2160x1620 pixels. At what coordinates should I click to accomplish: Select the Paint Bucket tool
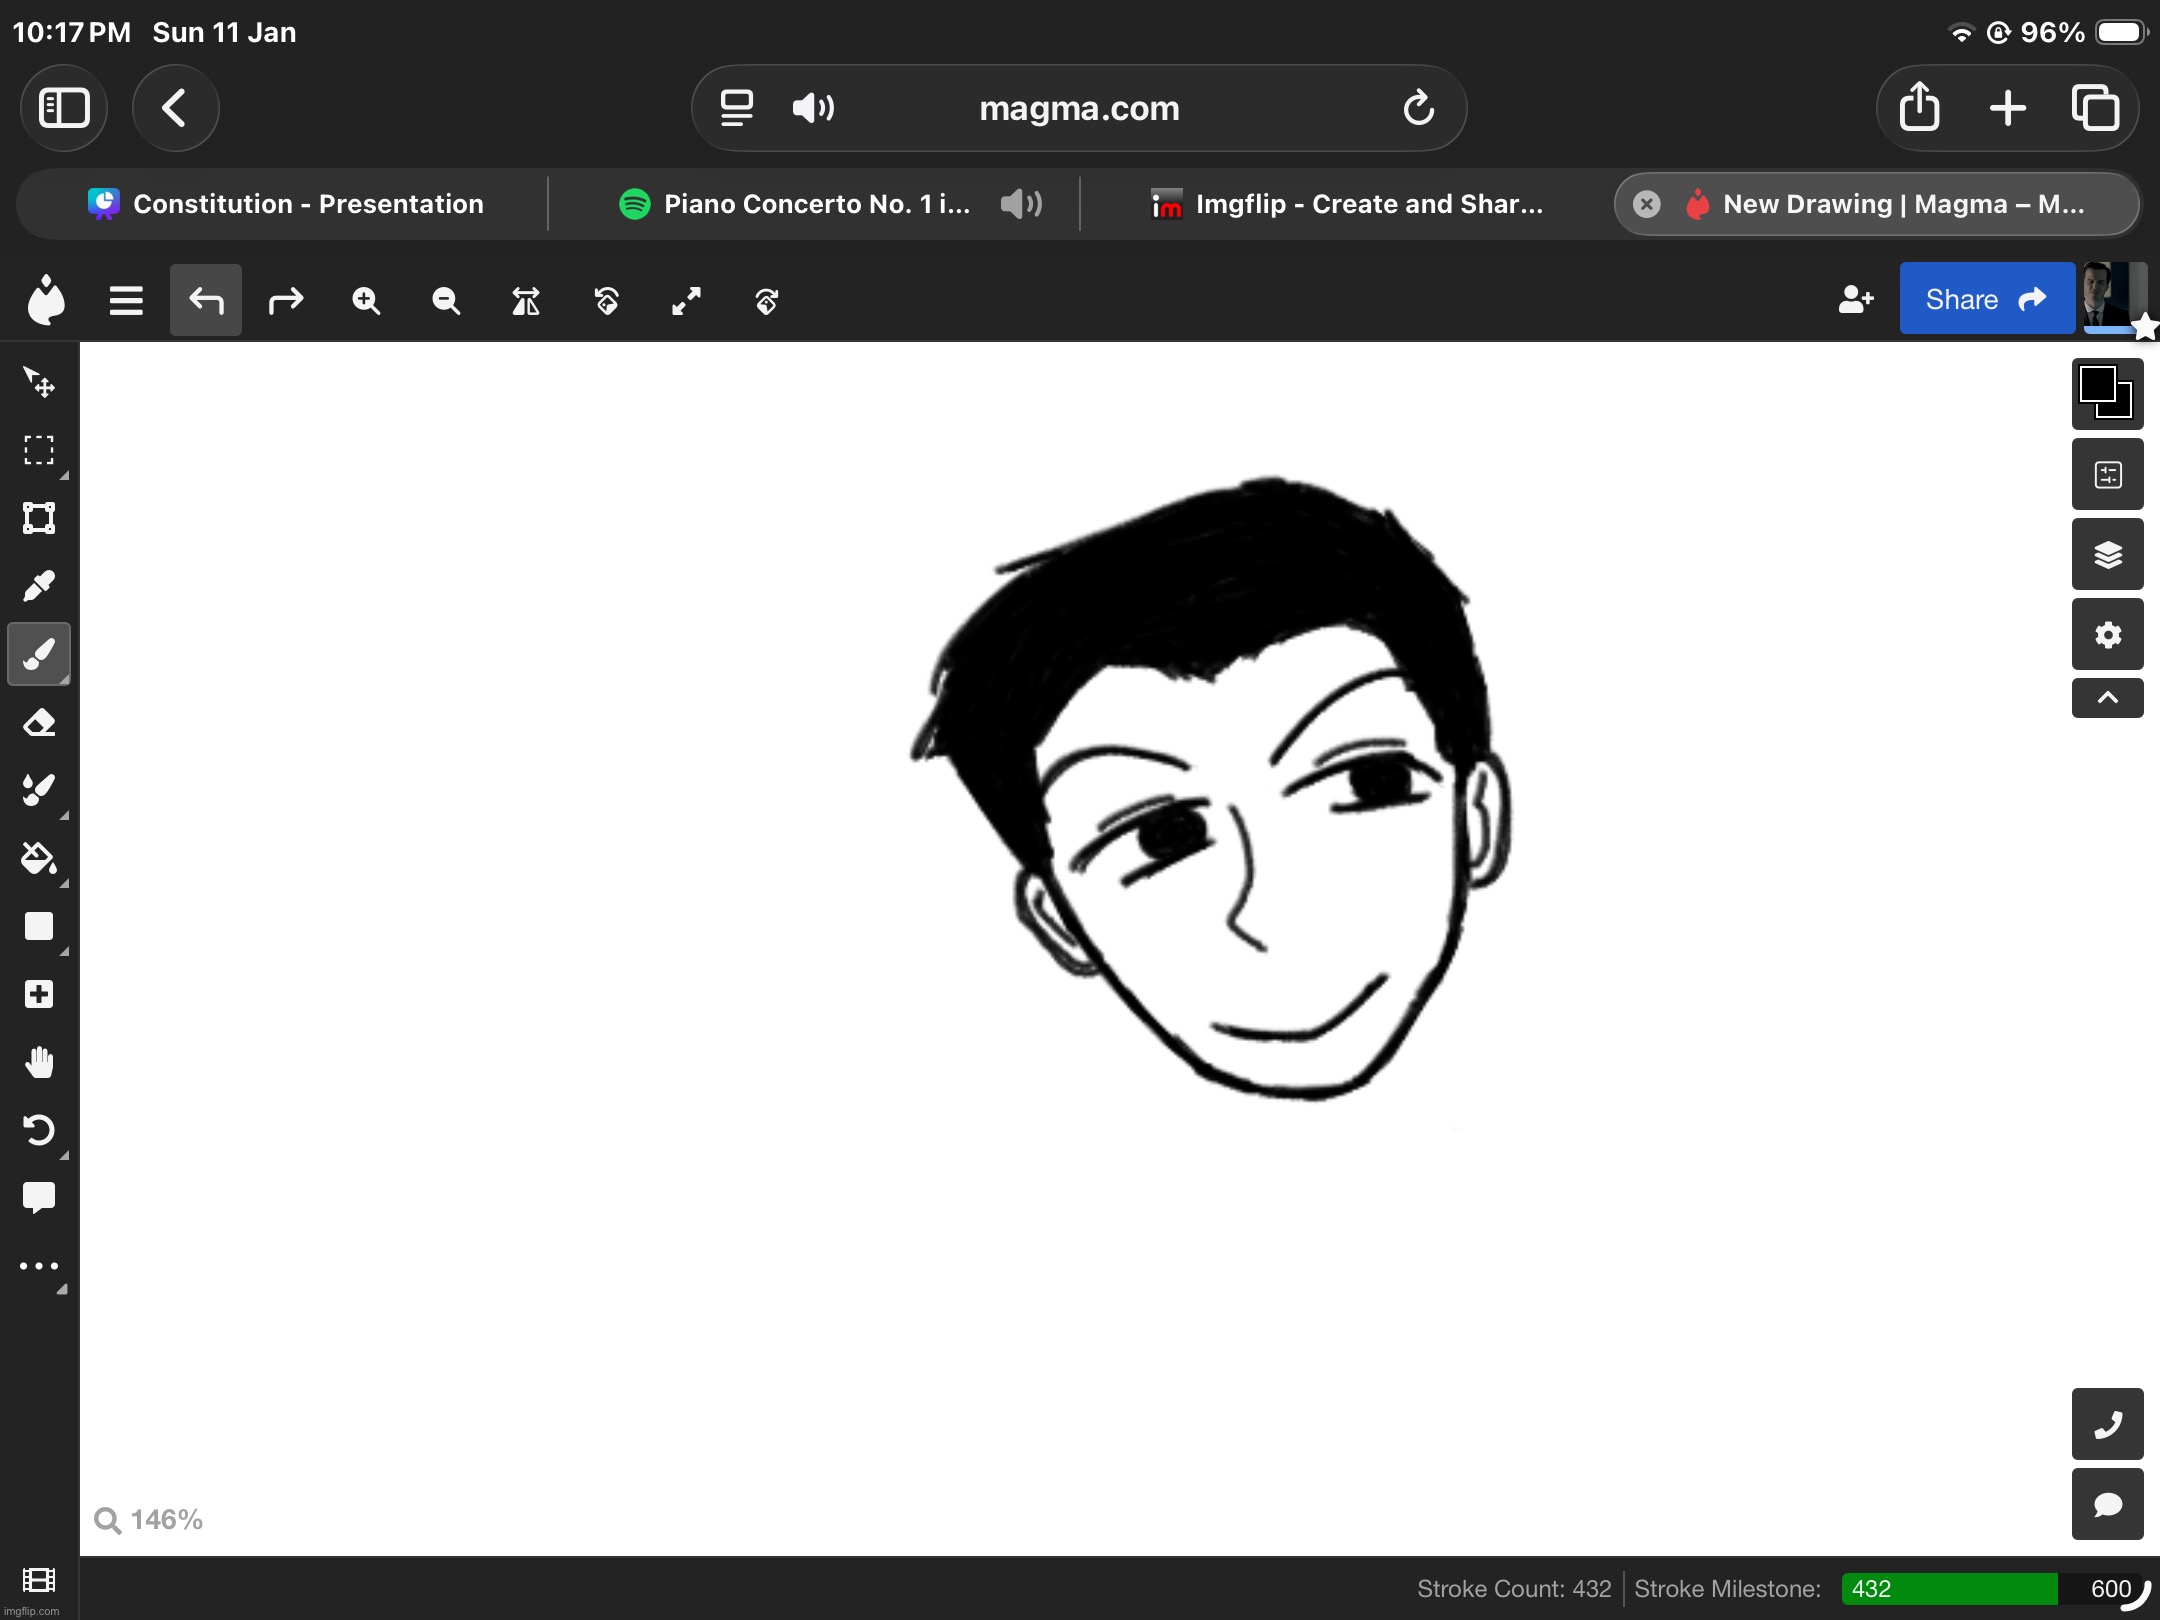pyautogui.click(x=39, y=860)
